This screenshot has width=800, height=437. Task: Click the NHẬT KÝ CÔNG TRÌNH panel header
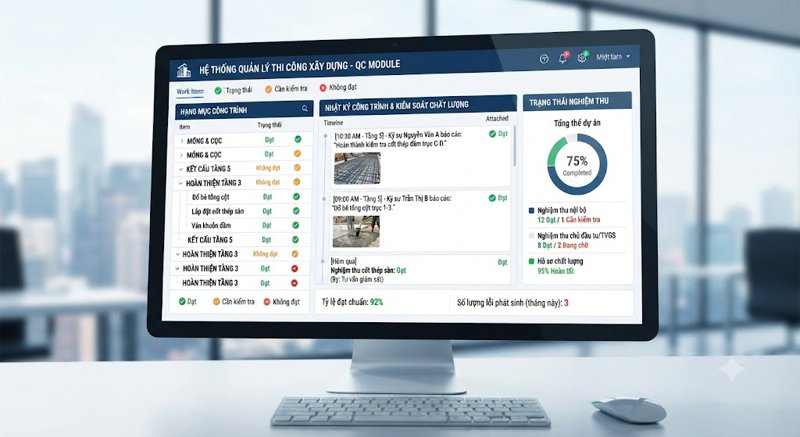418,105
